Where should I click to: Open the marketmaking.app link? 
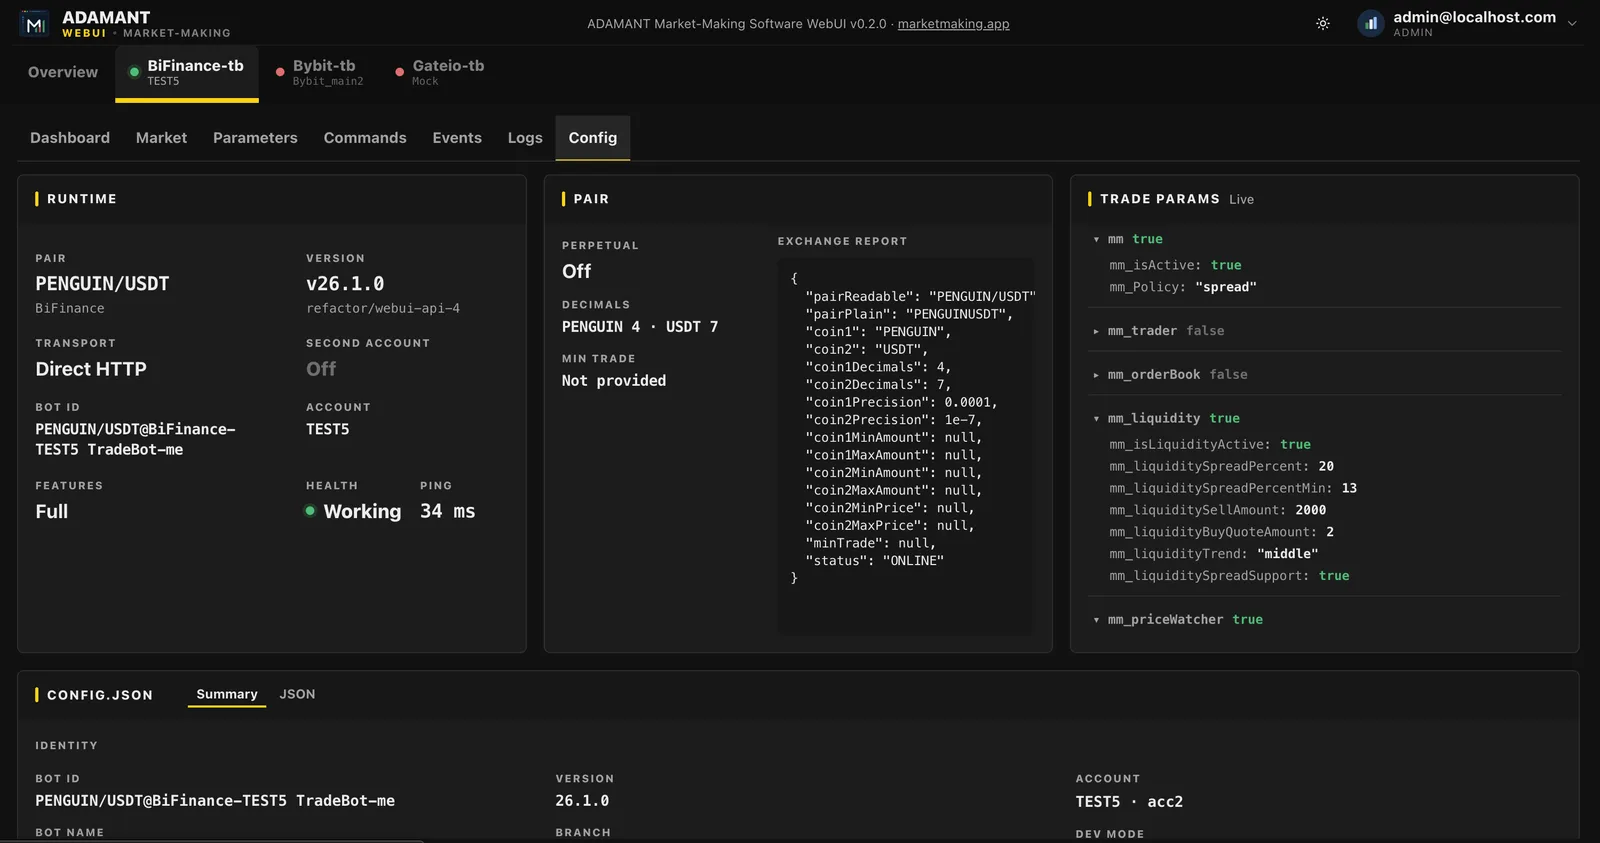[x=953, y=24]
